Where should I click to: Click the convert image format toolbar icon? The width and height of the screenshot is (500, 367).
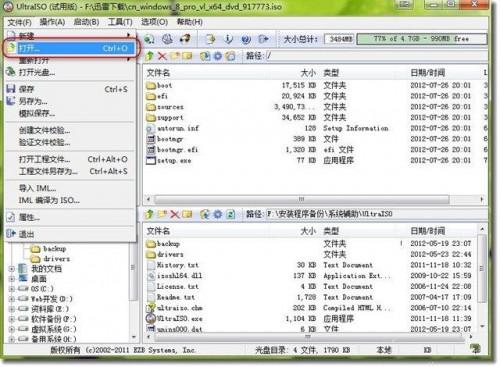[210, 39]
